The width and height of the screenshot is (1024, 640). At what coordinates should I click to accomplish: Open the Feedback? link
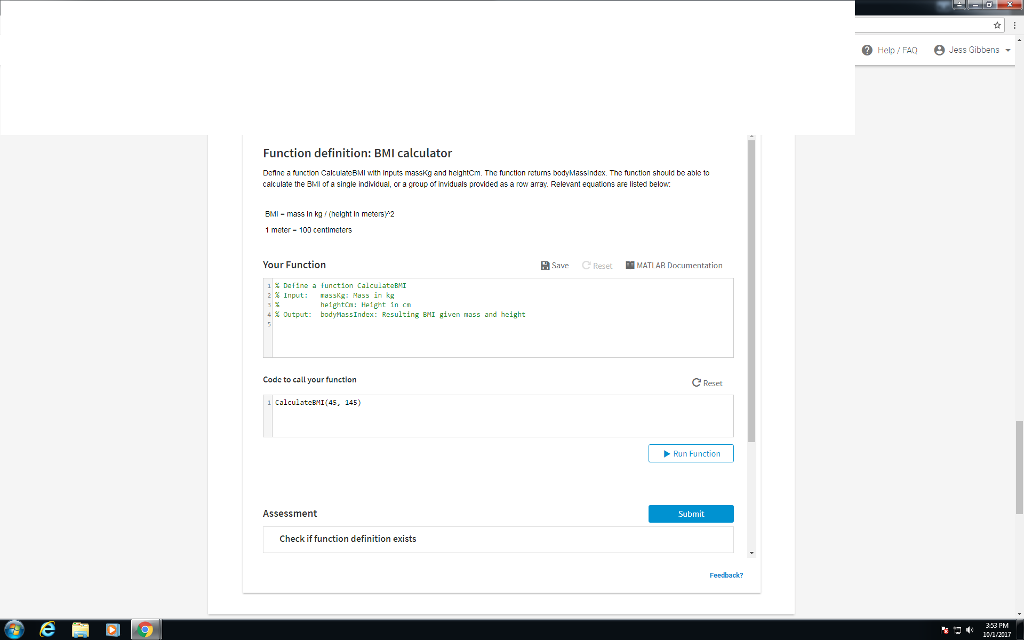726,575
